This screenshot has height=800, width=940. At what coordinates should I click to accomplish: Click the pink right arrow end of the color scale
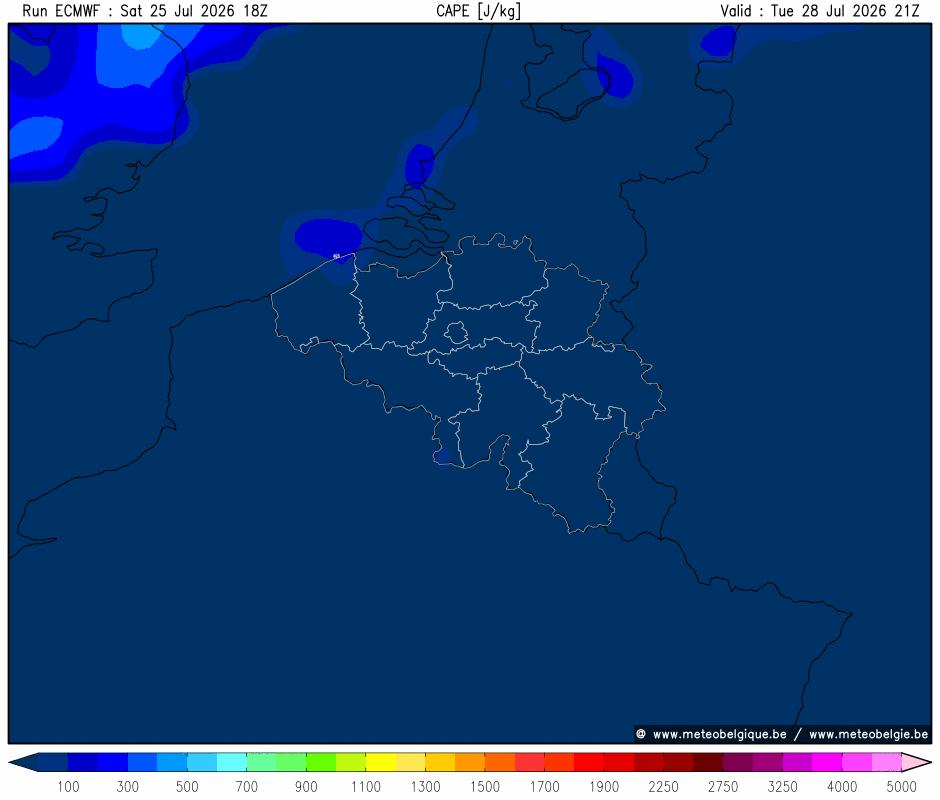pyautogui.click(x=916, y=762)
